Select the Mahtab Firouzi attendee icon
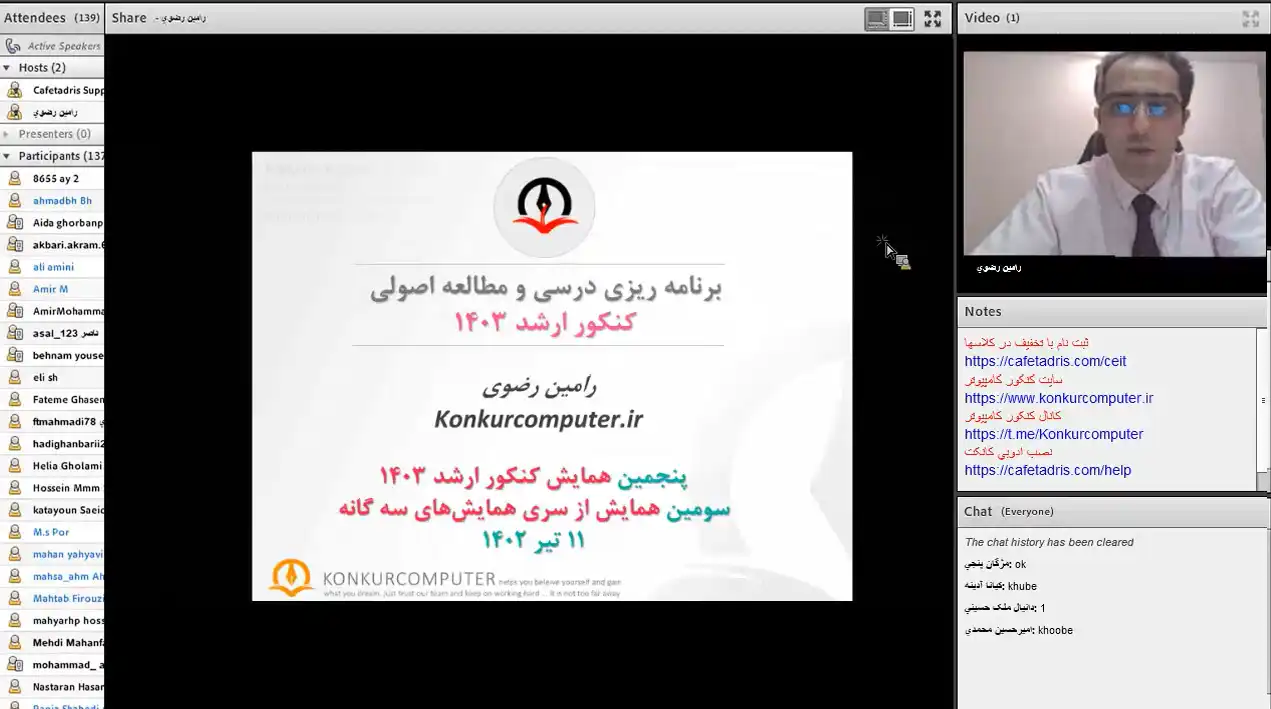This screenshot has width=1271, height=709. pyautogui.click(x=14, y=598)
